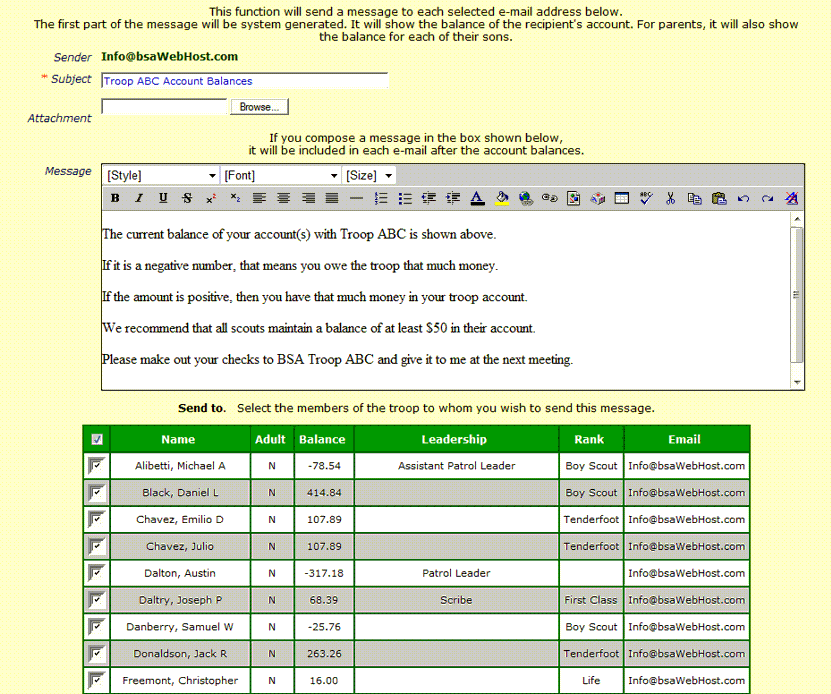This screenshot has width=831, height=694.
Task: Click the Leadership column header
Action: click(x=455, y=440)
